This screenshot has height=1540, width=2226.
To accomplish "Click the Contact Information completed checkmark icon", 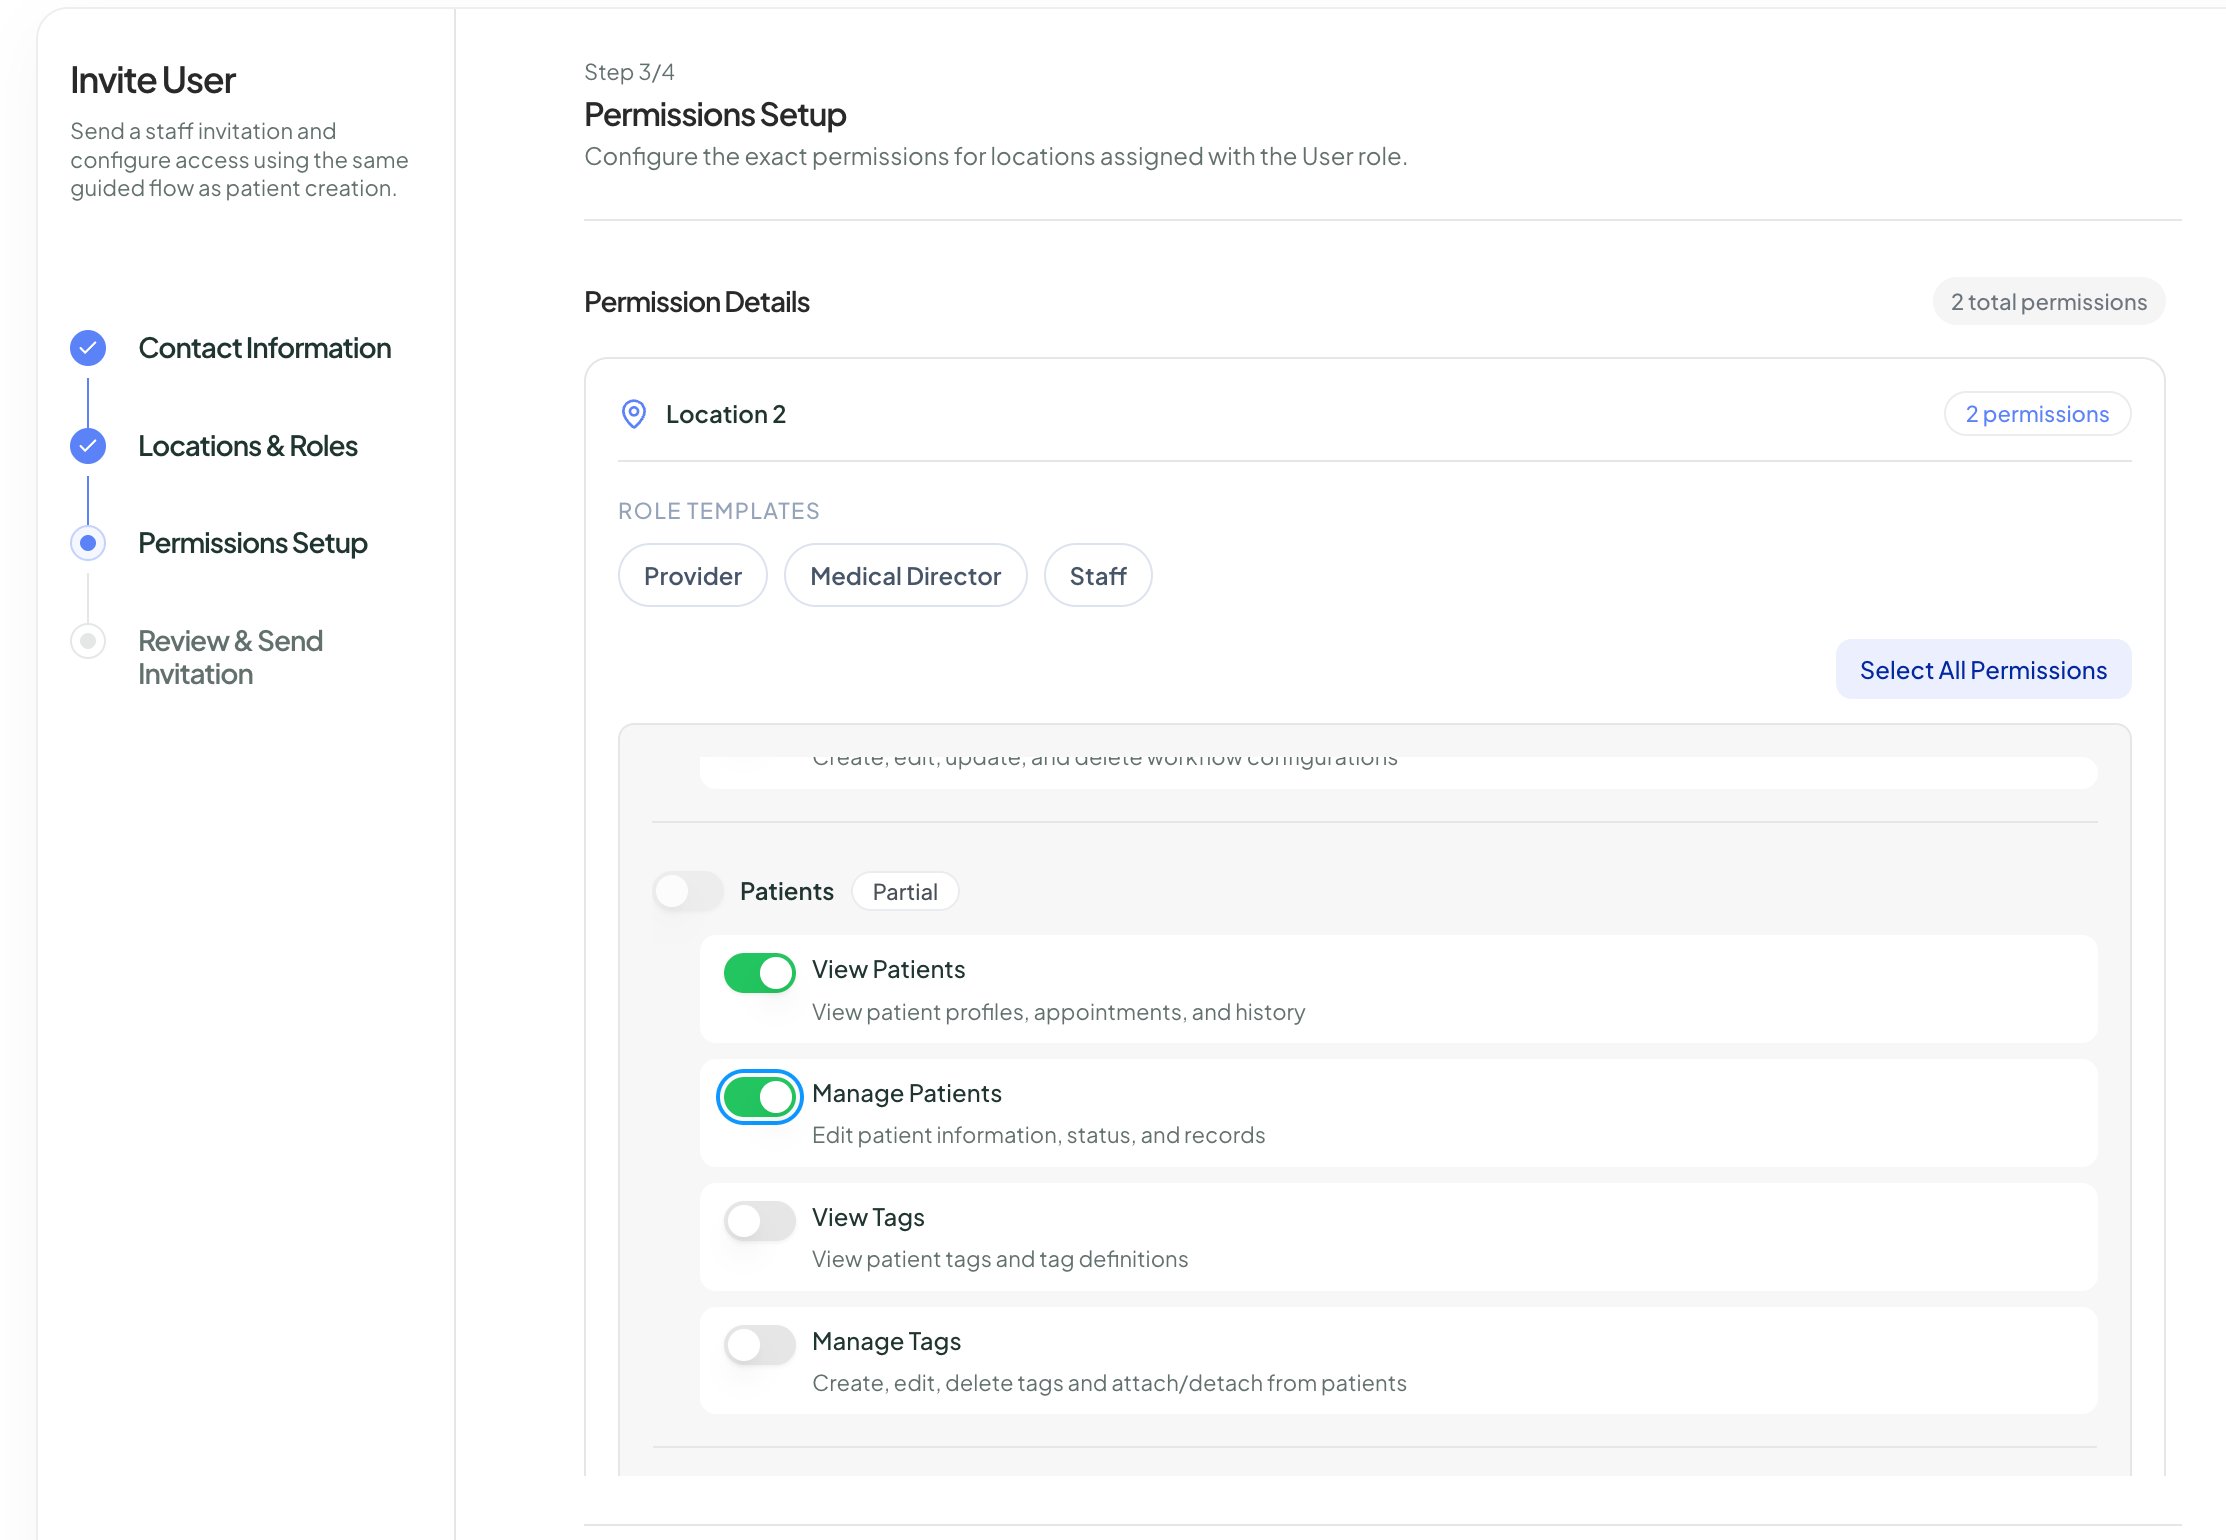I will coord(88,348).
